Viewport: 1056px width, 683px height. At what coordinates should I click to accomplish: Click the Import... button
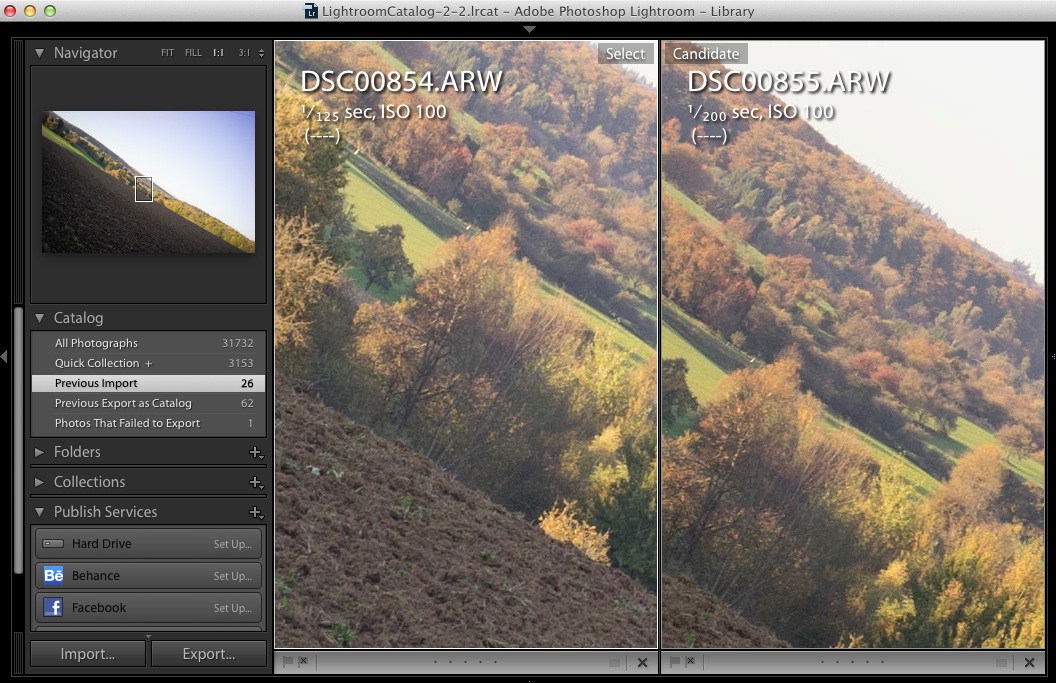(x=88, y=654)
